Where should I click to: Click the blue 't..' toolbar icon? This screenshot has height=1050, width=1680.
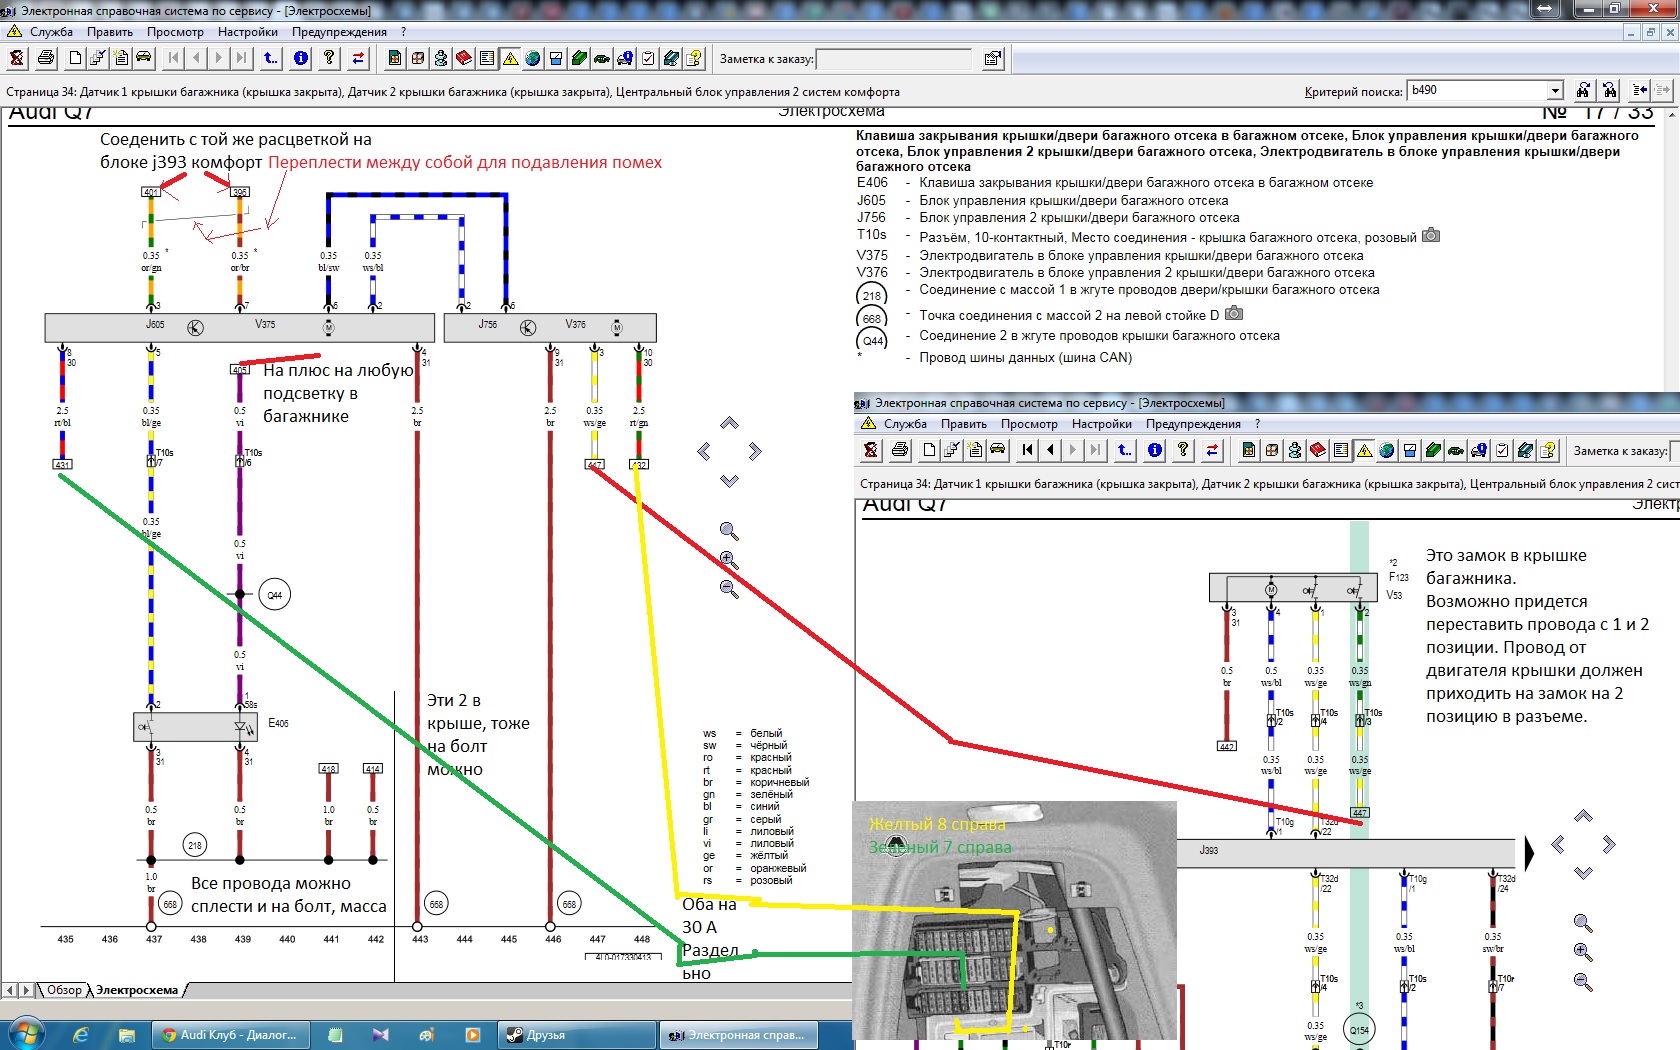[x=271, y=58]
